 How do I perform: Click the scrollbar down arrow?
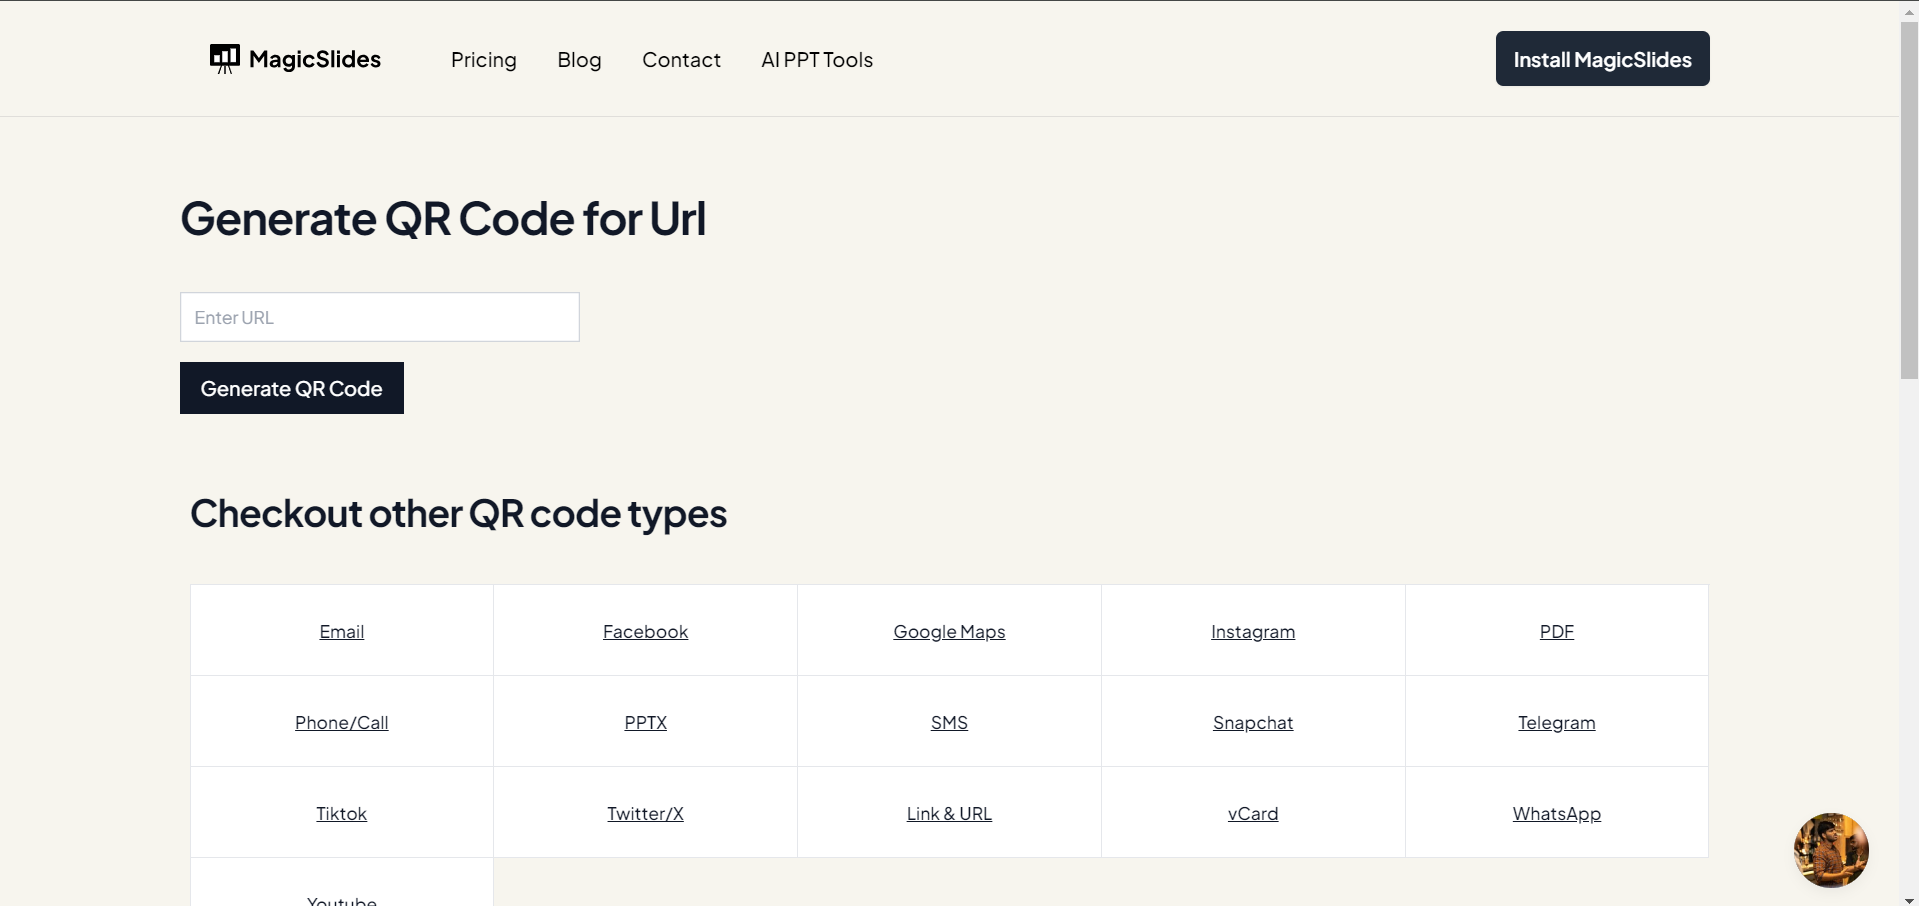(x=1909, y=899)
